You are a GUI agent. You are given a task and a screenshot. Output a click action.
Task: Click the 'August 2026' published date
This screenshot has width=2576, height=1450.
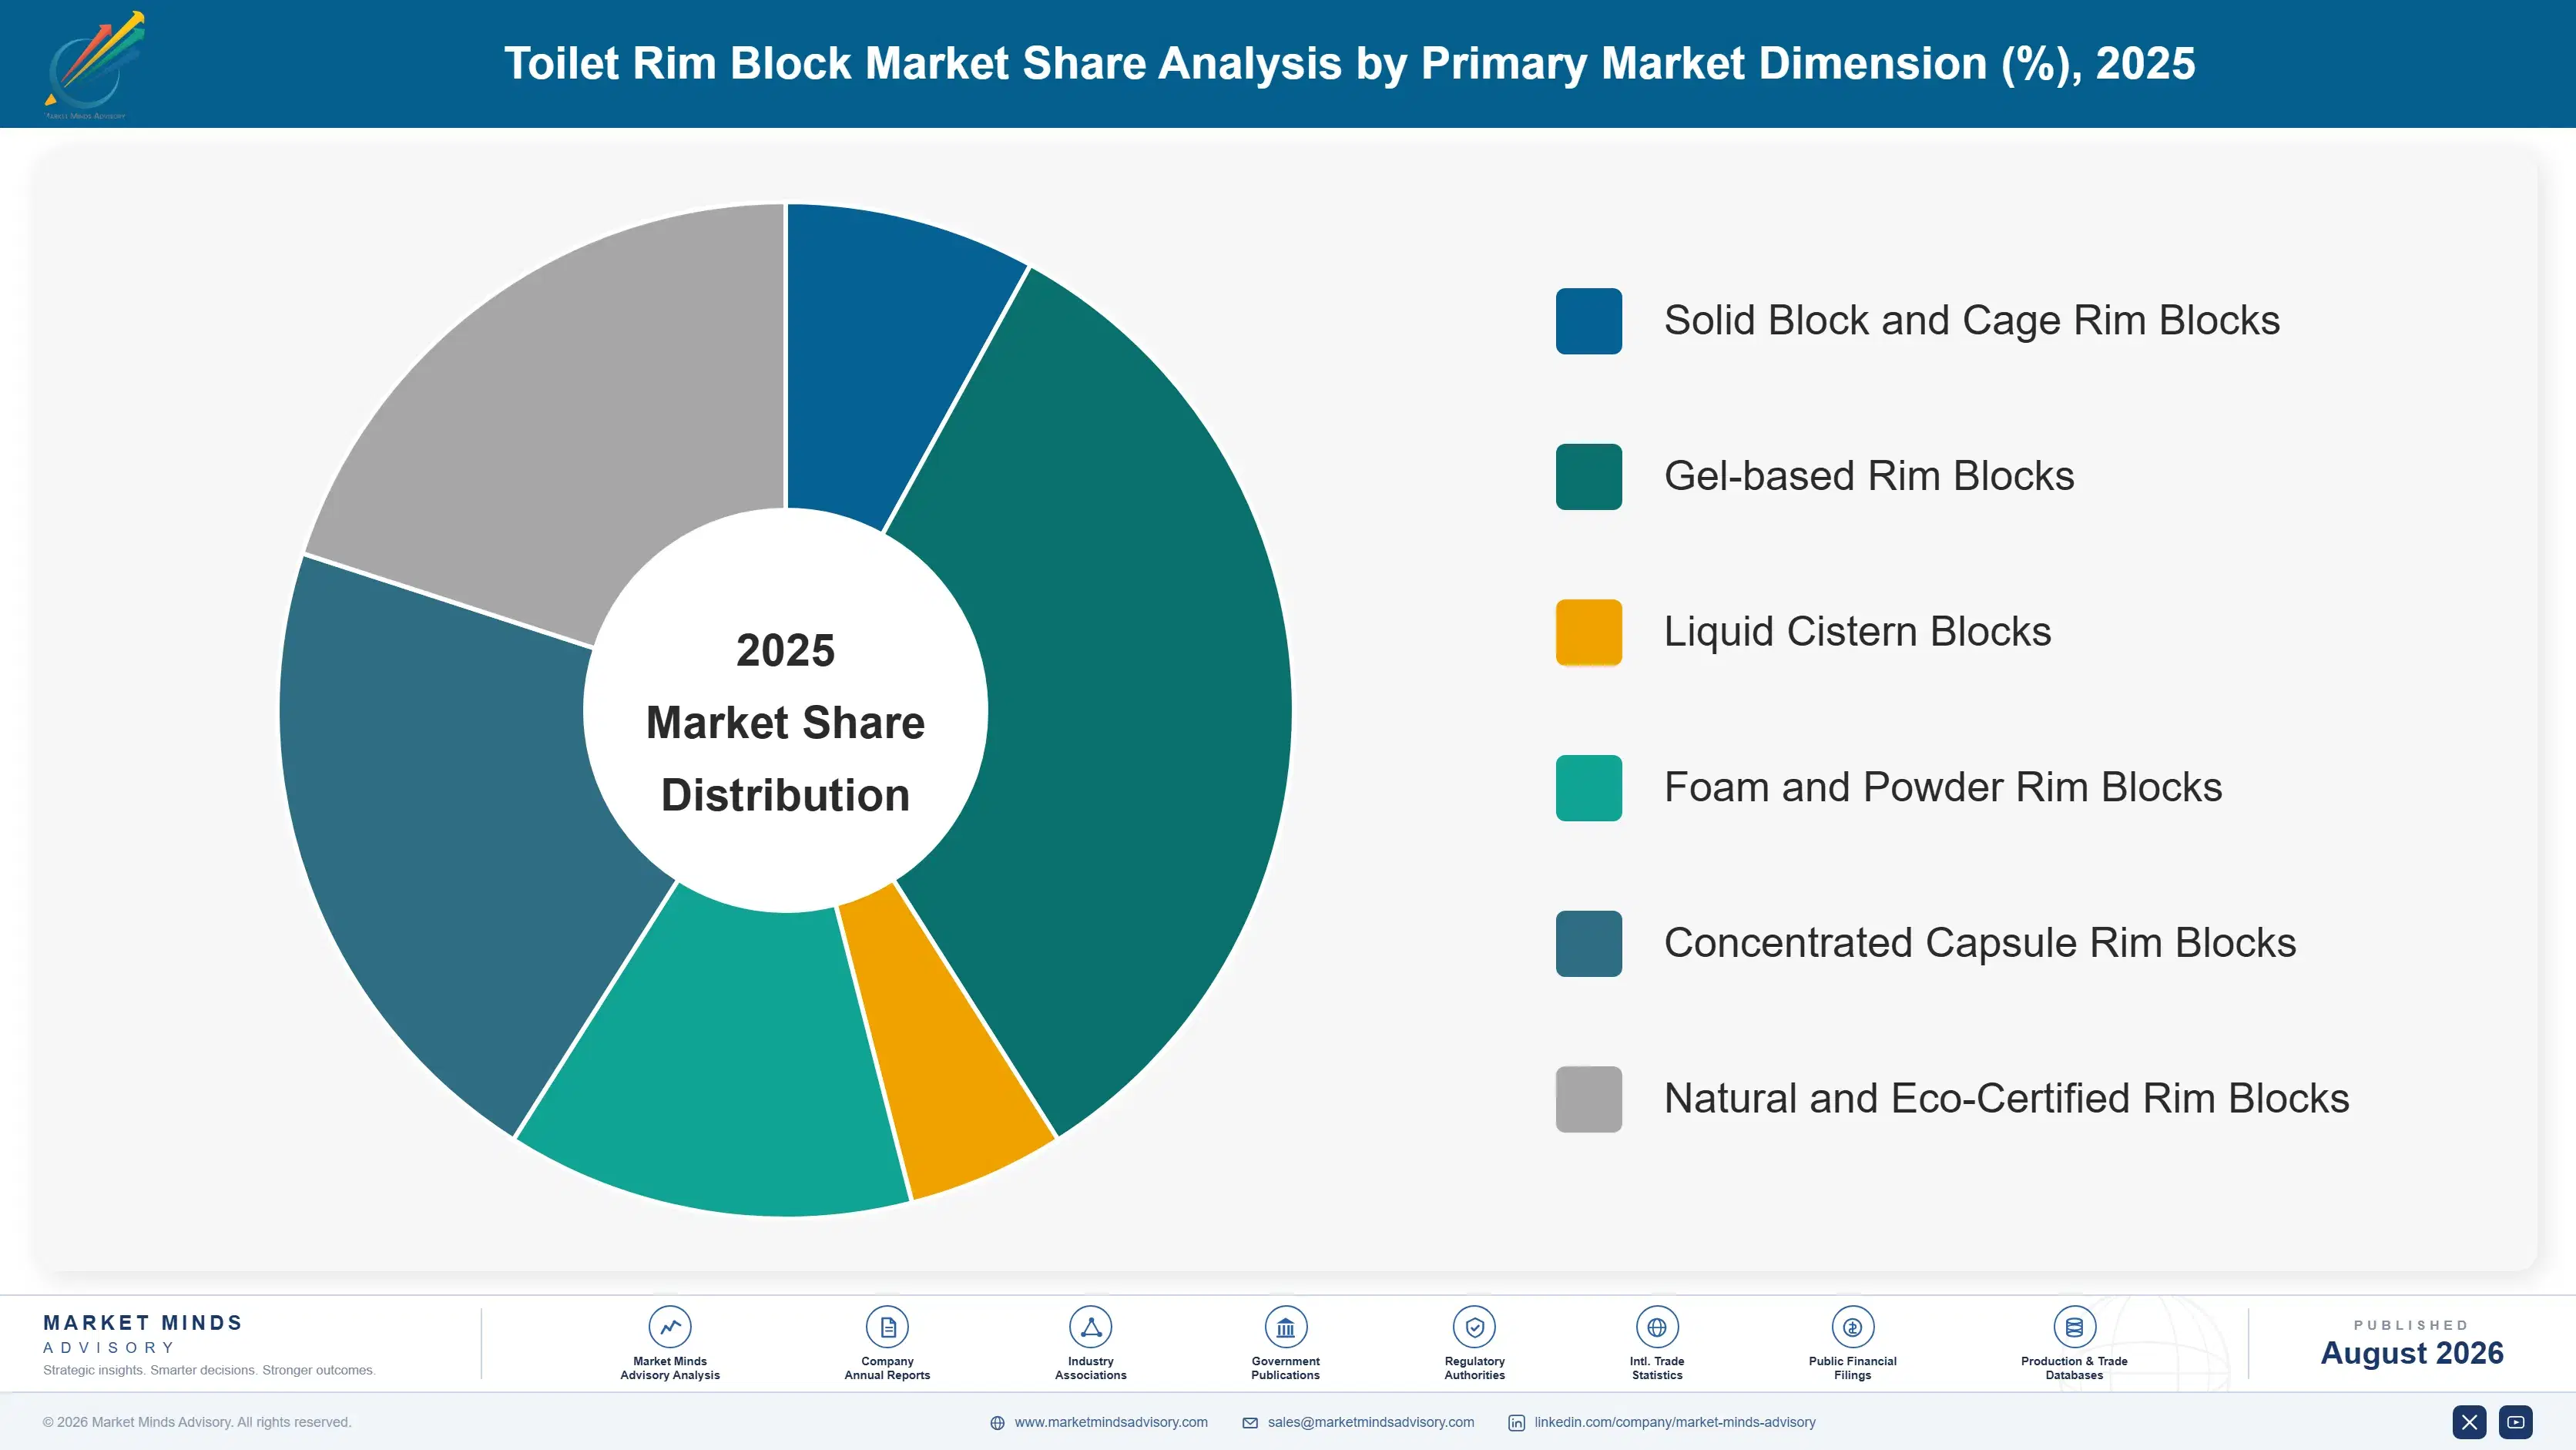point(2411,1353)
